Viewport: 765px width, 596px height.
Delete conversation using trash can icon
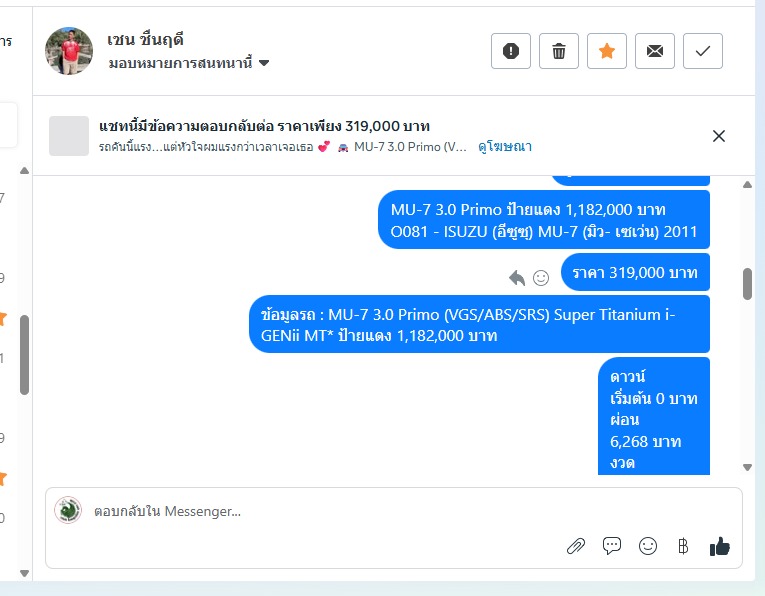click(x=559, y=51)
